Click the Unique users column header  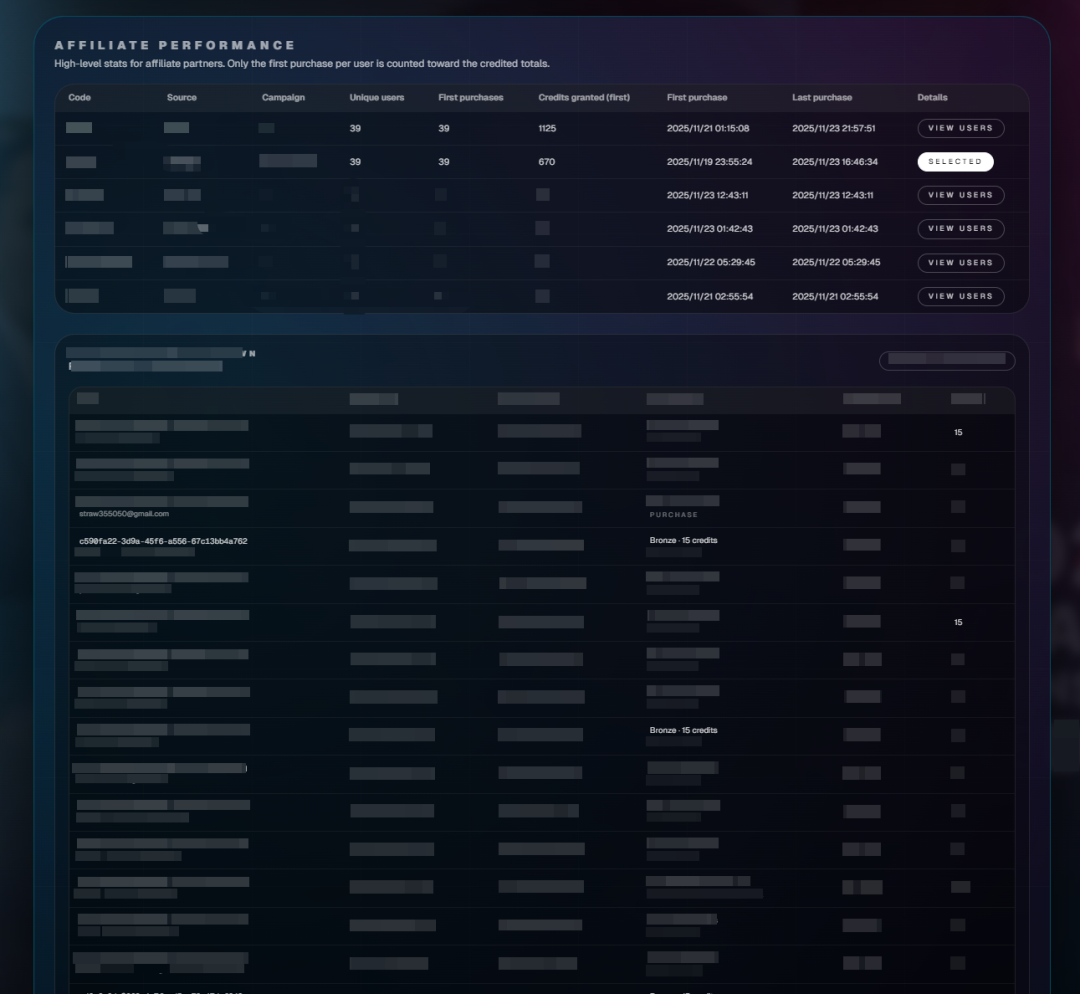(x=377, y=98)
